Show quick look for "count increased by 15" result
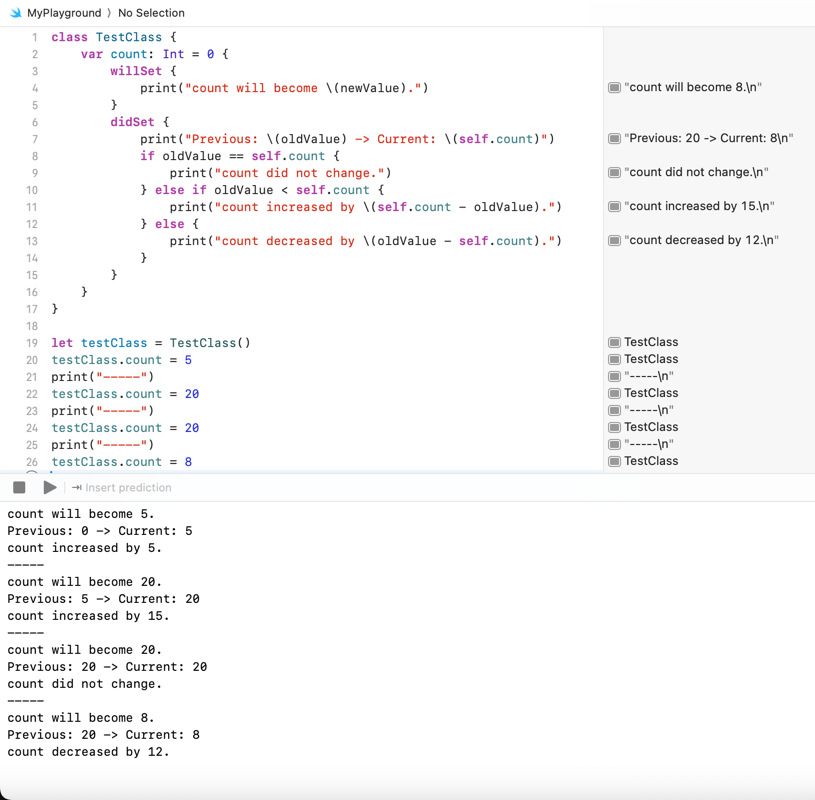 (x=614, y=206)
